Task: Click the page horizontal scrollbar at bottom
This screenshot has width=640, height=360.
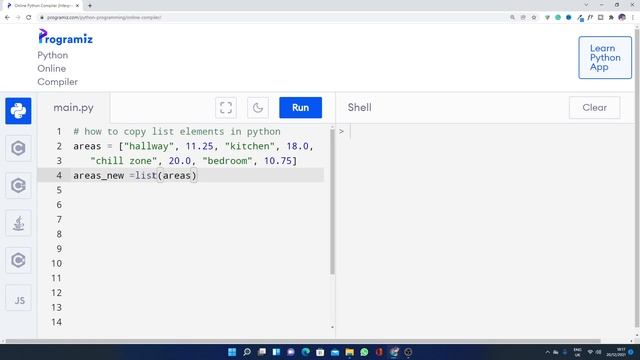Action: click(302, 341)
